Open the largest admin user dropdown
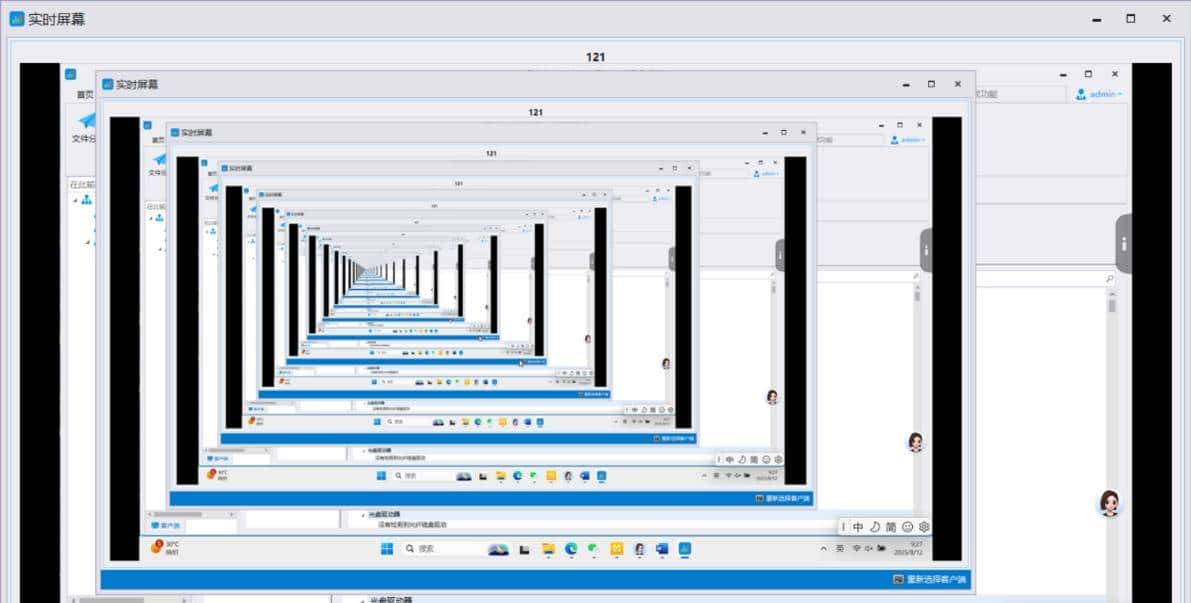The height and width of the screenshot is (603, 1191). coord(1098,94)
